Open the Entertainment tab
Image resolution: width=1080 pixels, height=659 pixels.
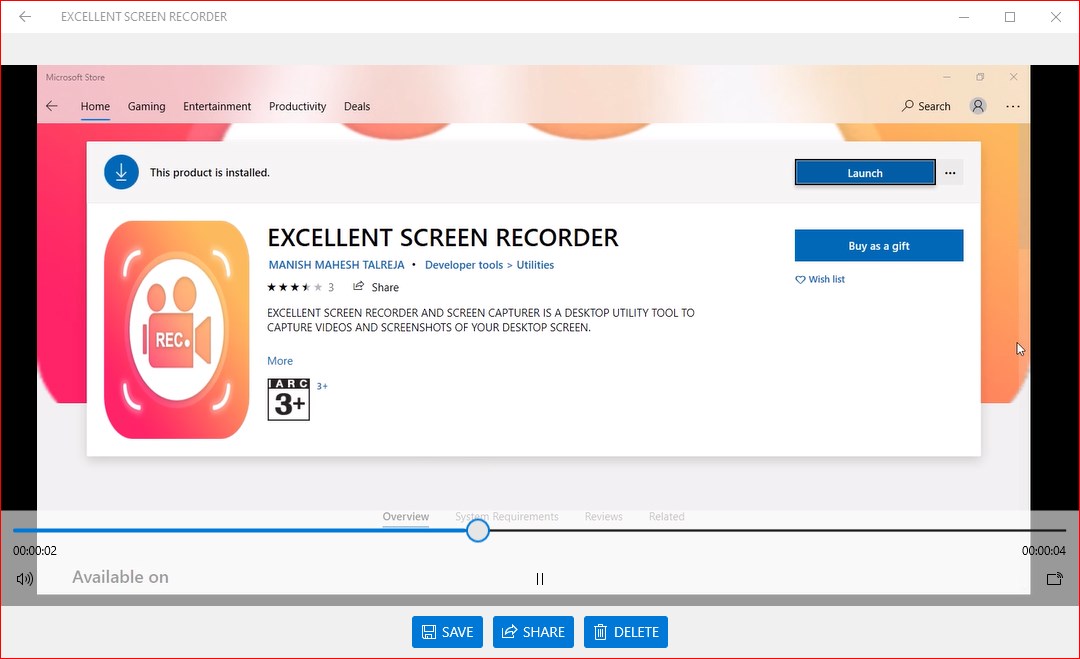point(217,106)
